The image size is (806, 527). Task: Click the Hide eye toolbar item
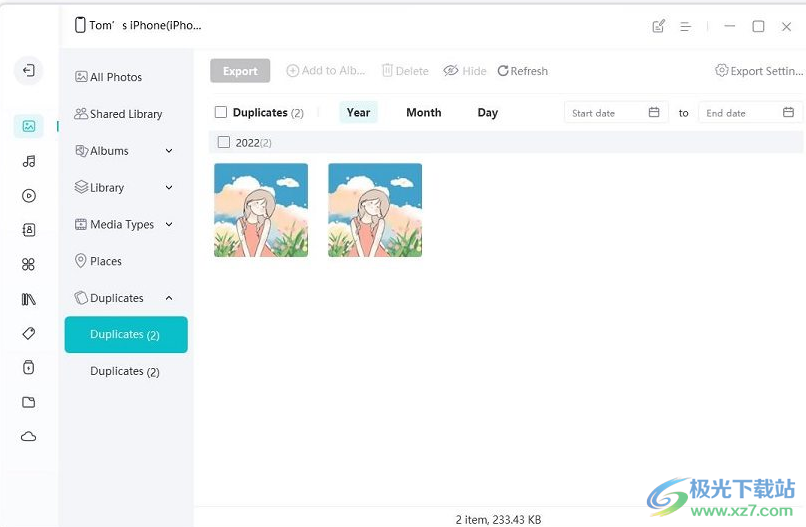click(x=465, y=71)
